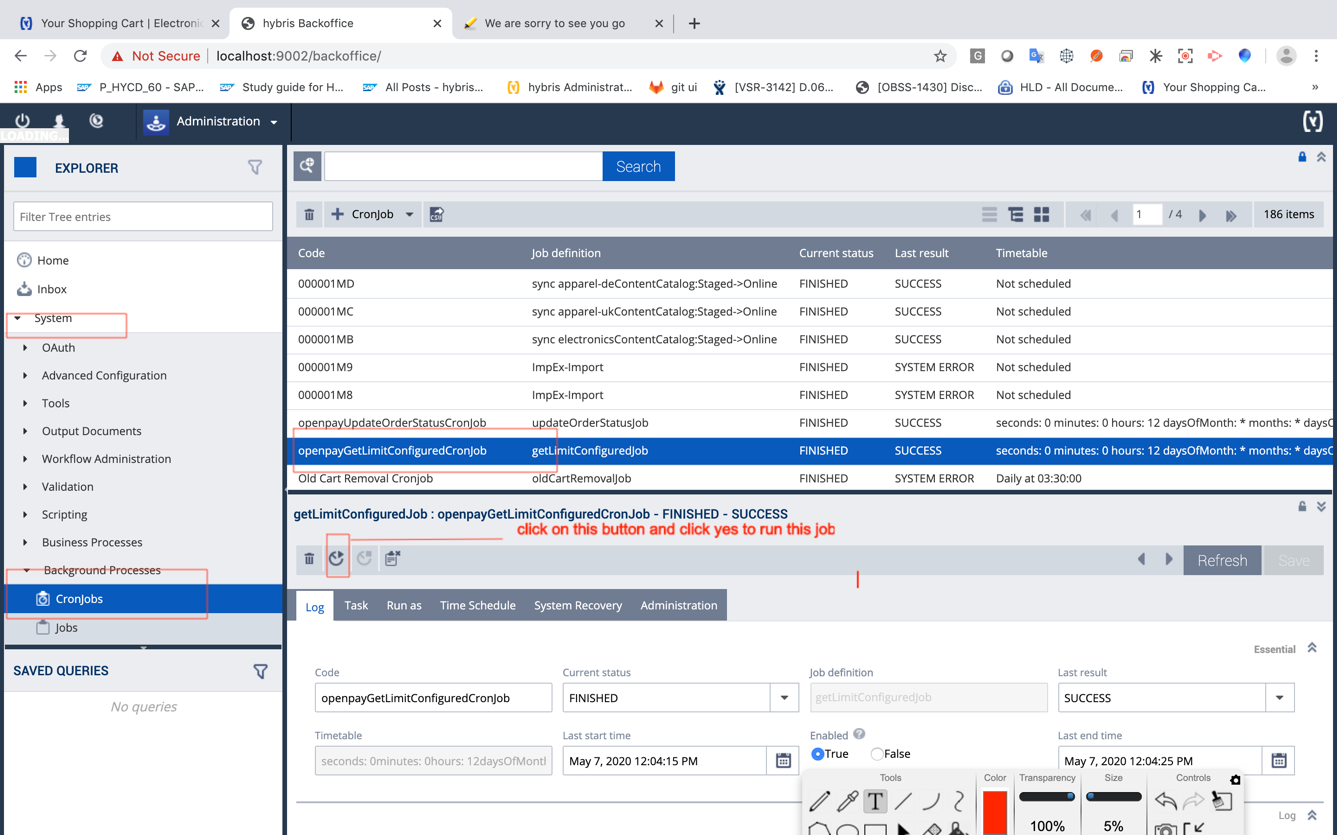1337x835 pixels.
Task: Switch to grid view layout
Action: tap(1041, 215)
